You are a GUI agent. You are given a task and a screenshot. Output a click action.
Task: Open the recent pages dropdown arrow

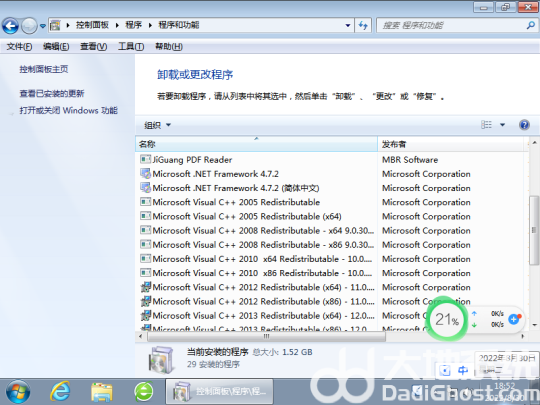click(43, 25)
